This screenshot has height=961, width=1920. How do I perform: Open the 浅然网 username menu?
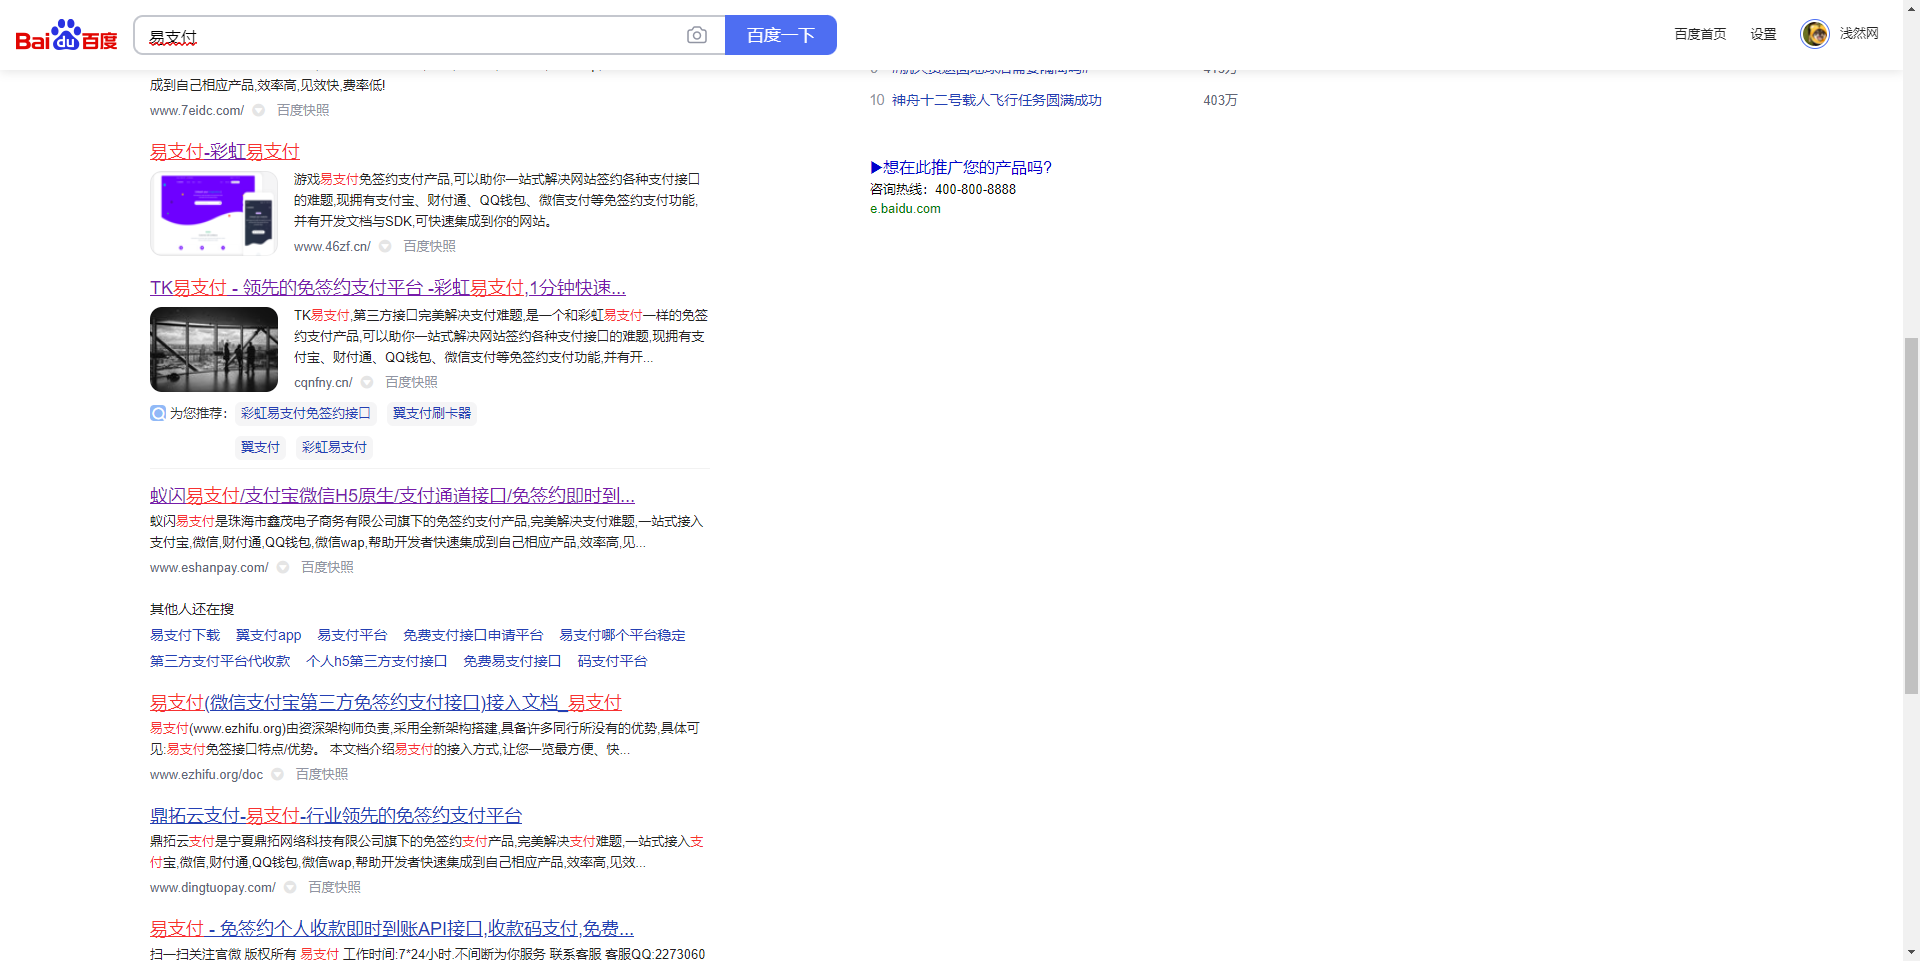click(1859, 34)
